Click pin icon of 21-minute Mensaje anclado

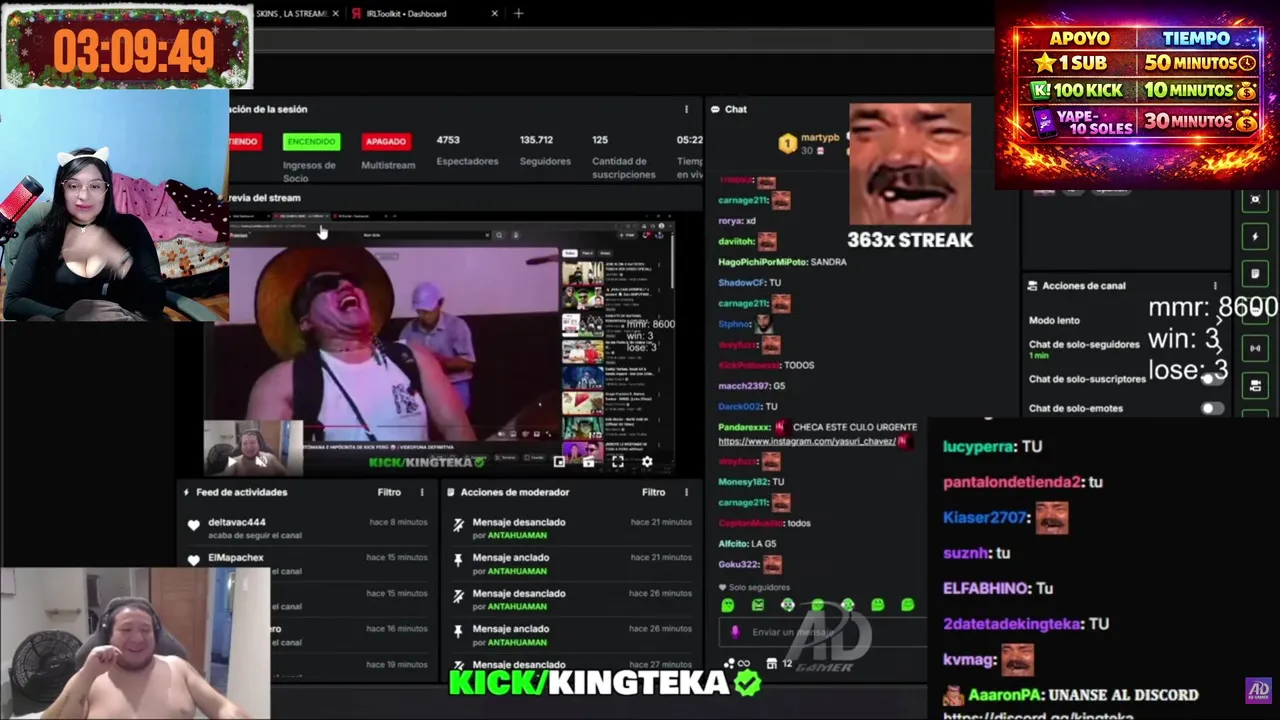(x=458, y=560)
